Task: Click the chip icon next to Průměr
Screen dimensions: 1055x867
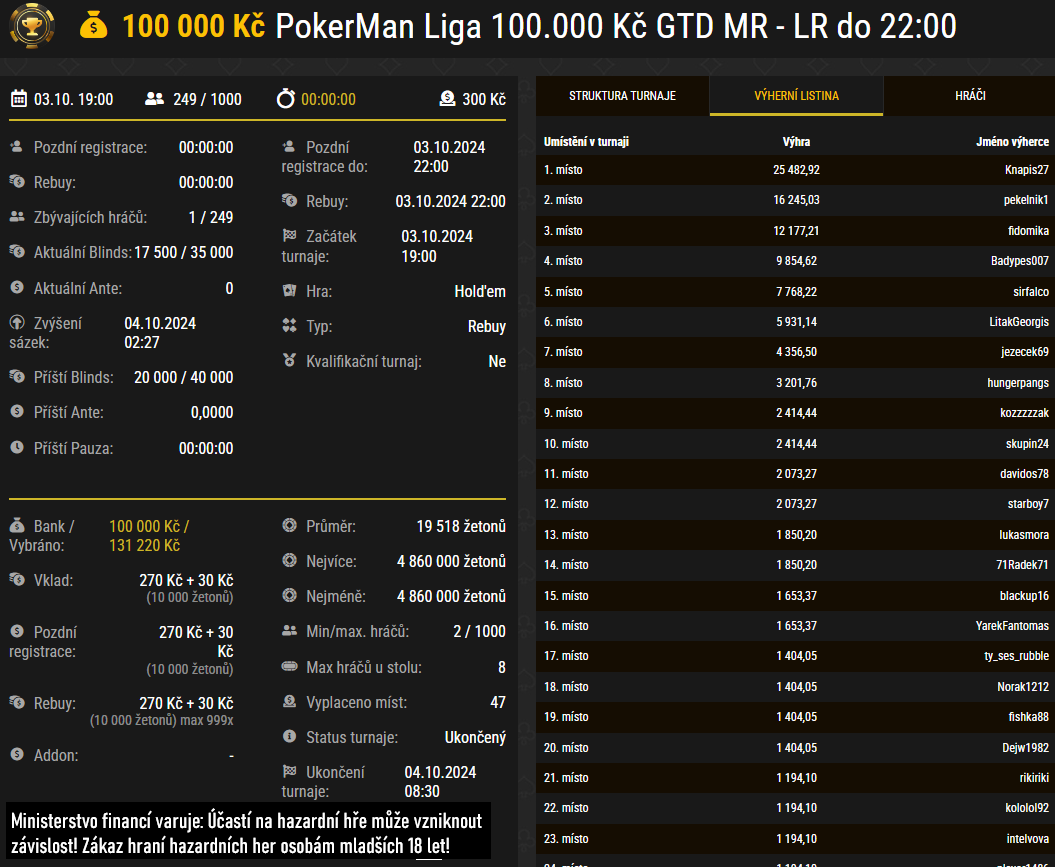Action: [x=289, y=525]
